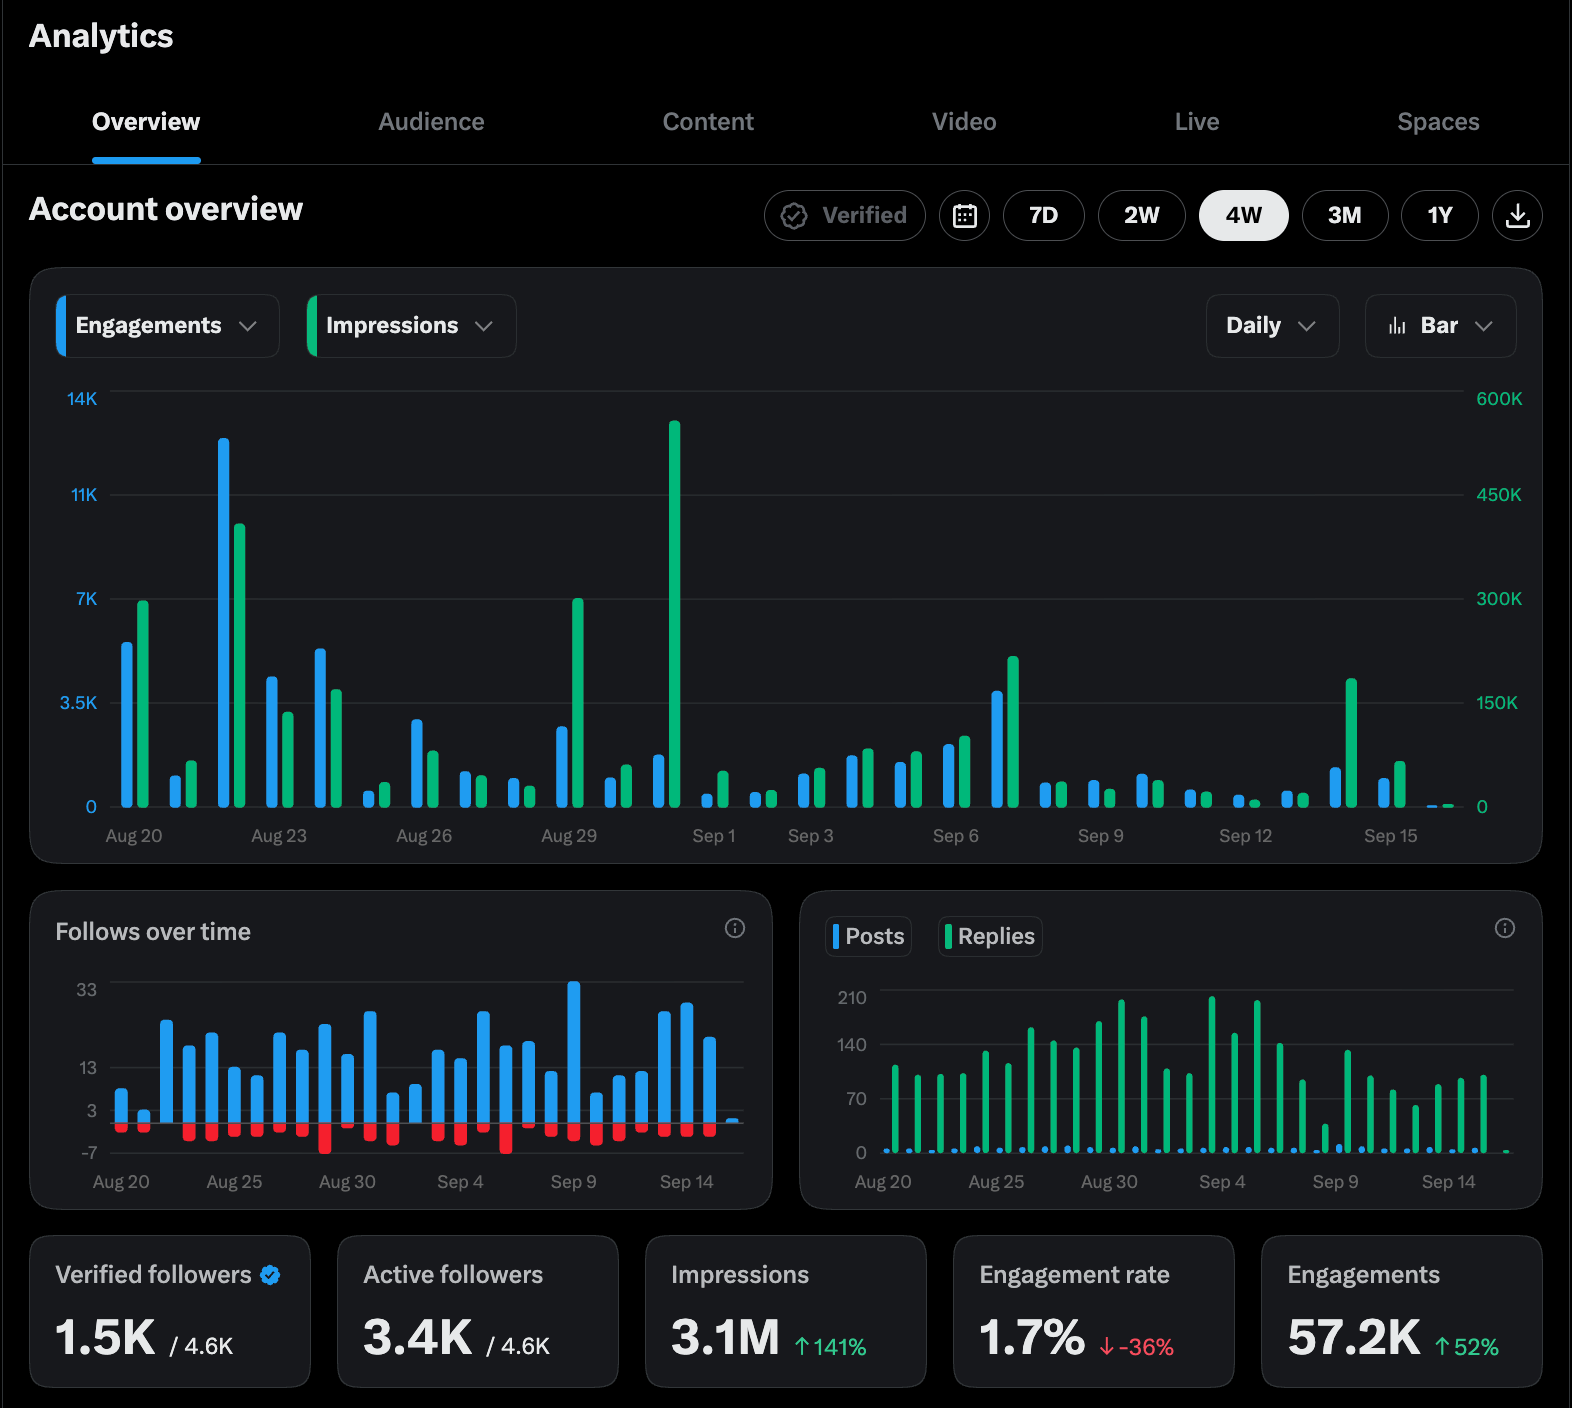Screen dimensions: 1572x1408
Task: Select the 7D time range
Action: [x=1043, y=215]
